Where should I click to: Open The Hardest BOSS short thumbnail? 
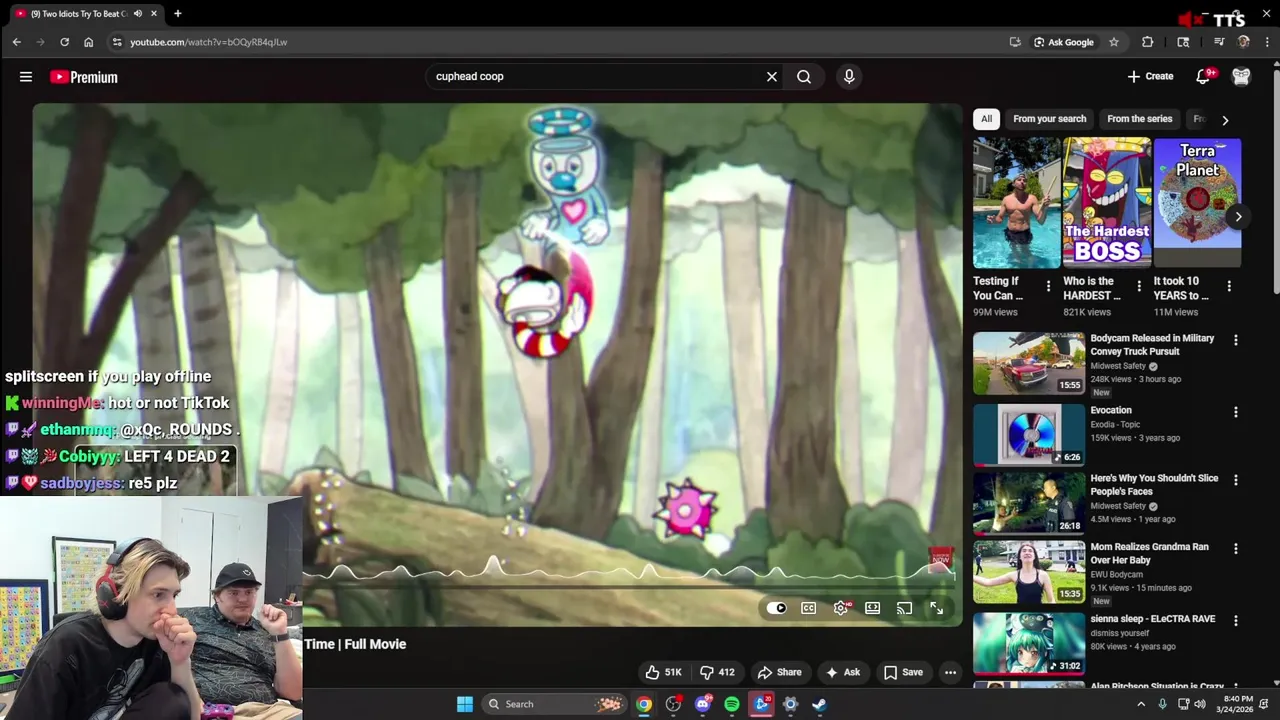(x=1107, y=203)
